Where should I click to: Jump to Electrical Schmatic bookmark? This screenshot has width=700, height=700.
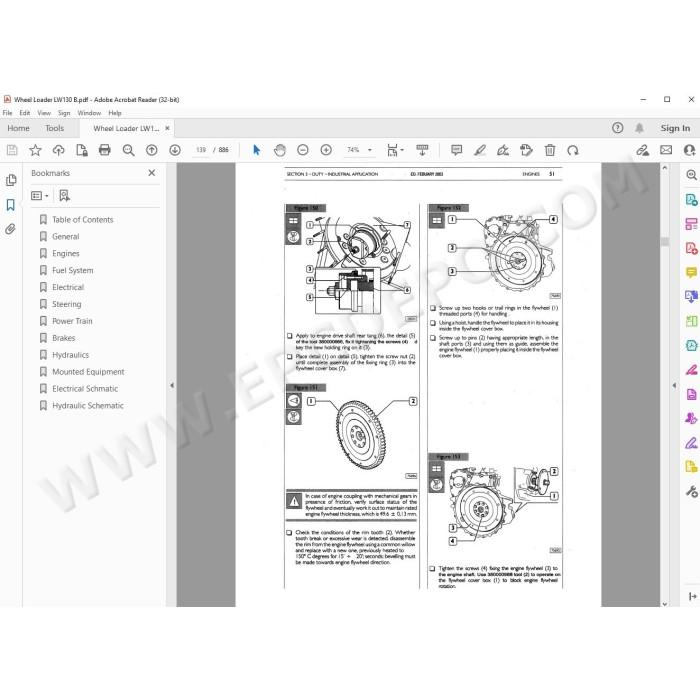tap(85, 389)
